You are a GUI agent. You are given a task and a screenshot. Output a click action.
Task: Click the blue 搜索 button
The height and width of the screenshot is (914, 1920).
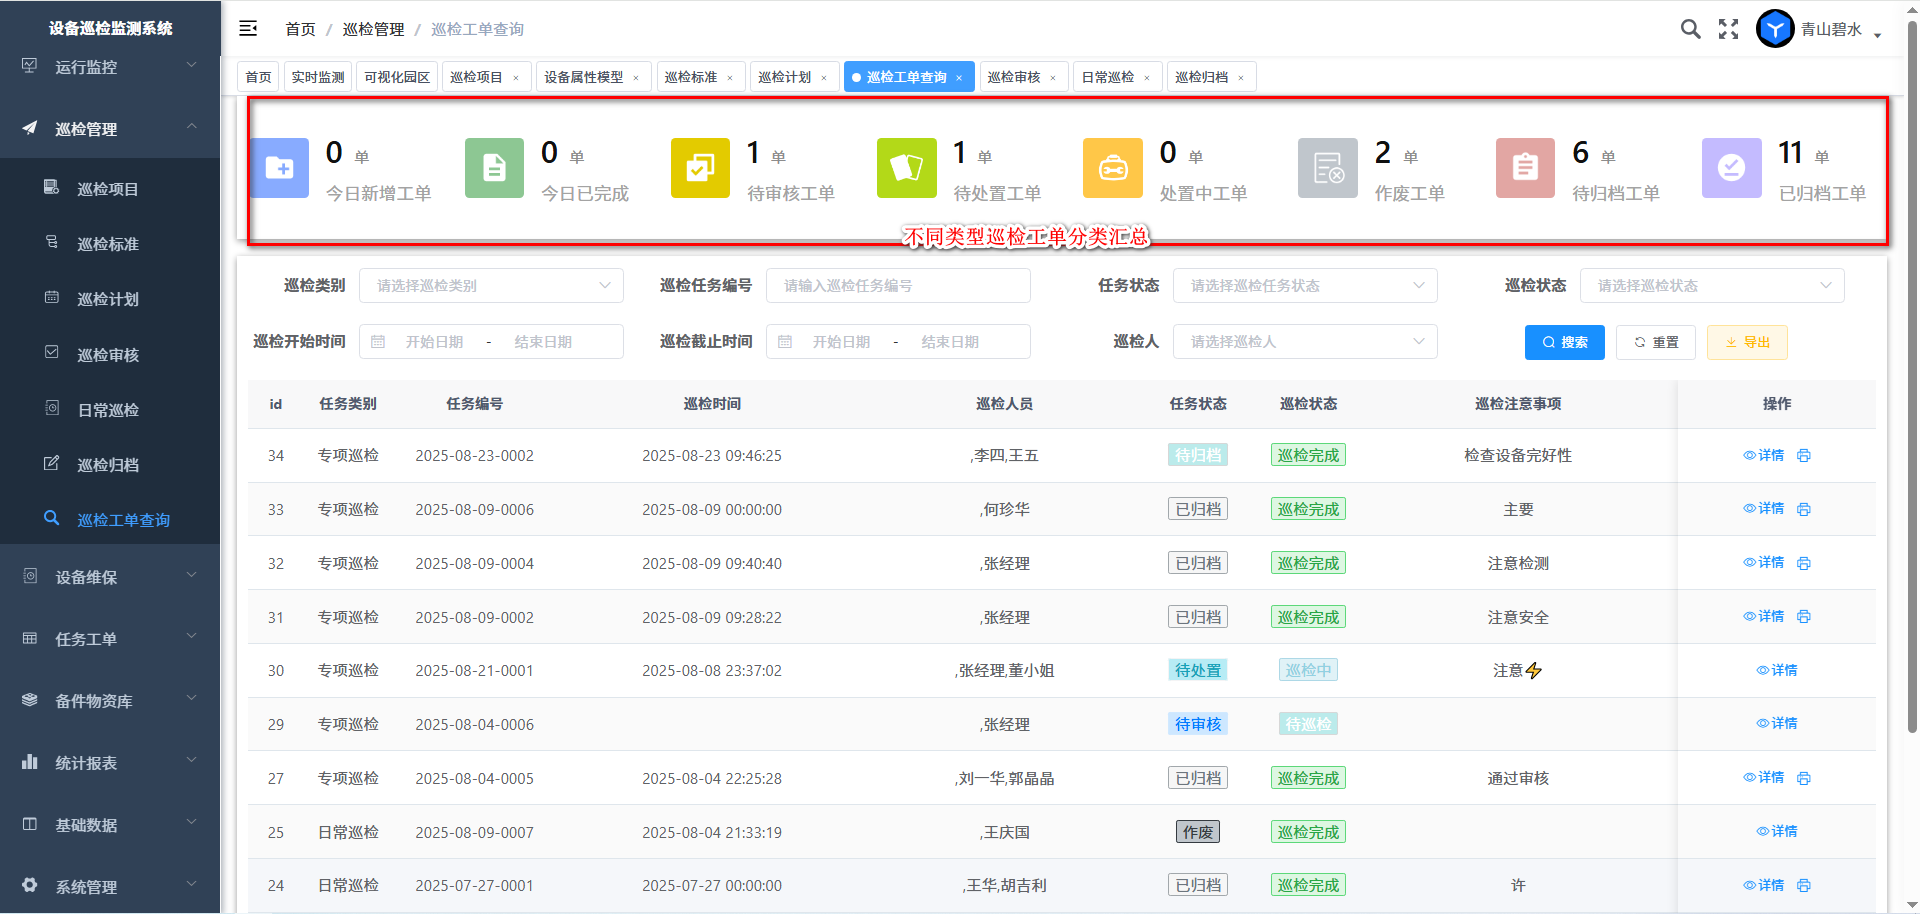(1564, 342)
